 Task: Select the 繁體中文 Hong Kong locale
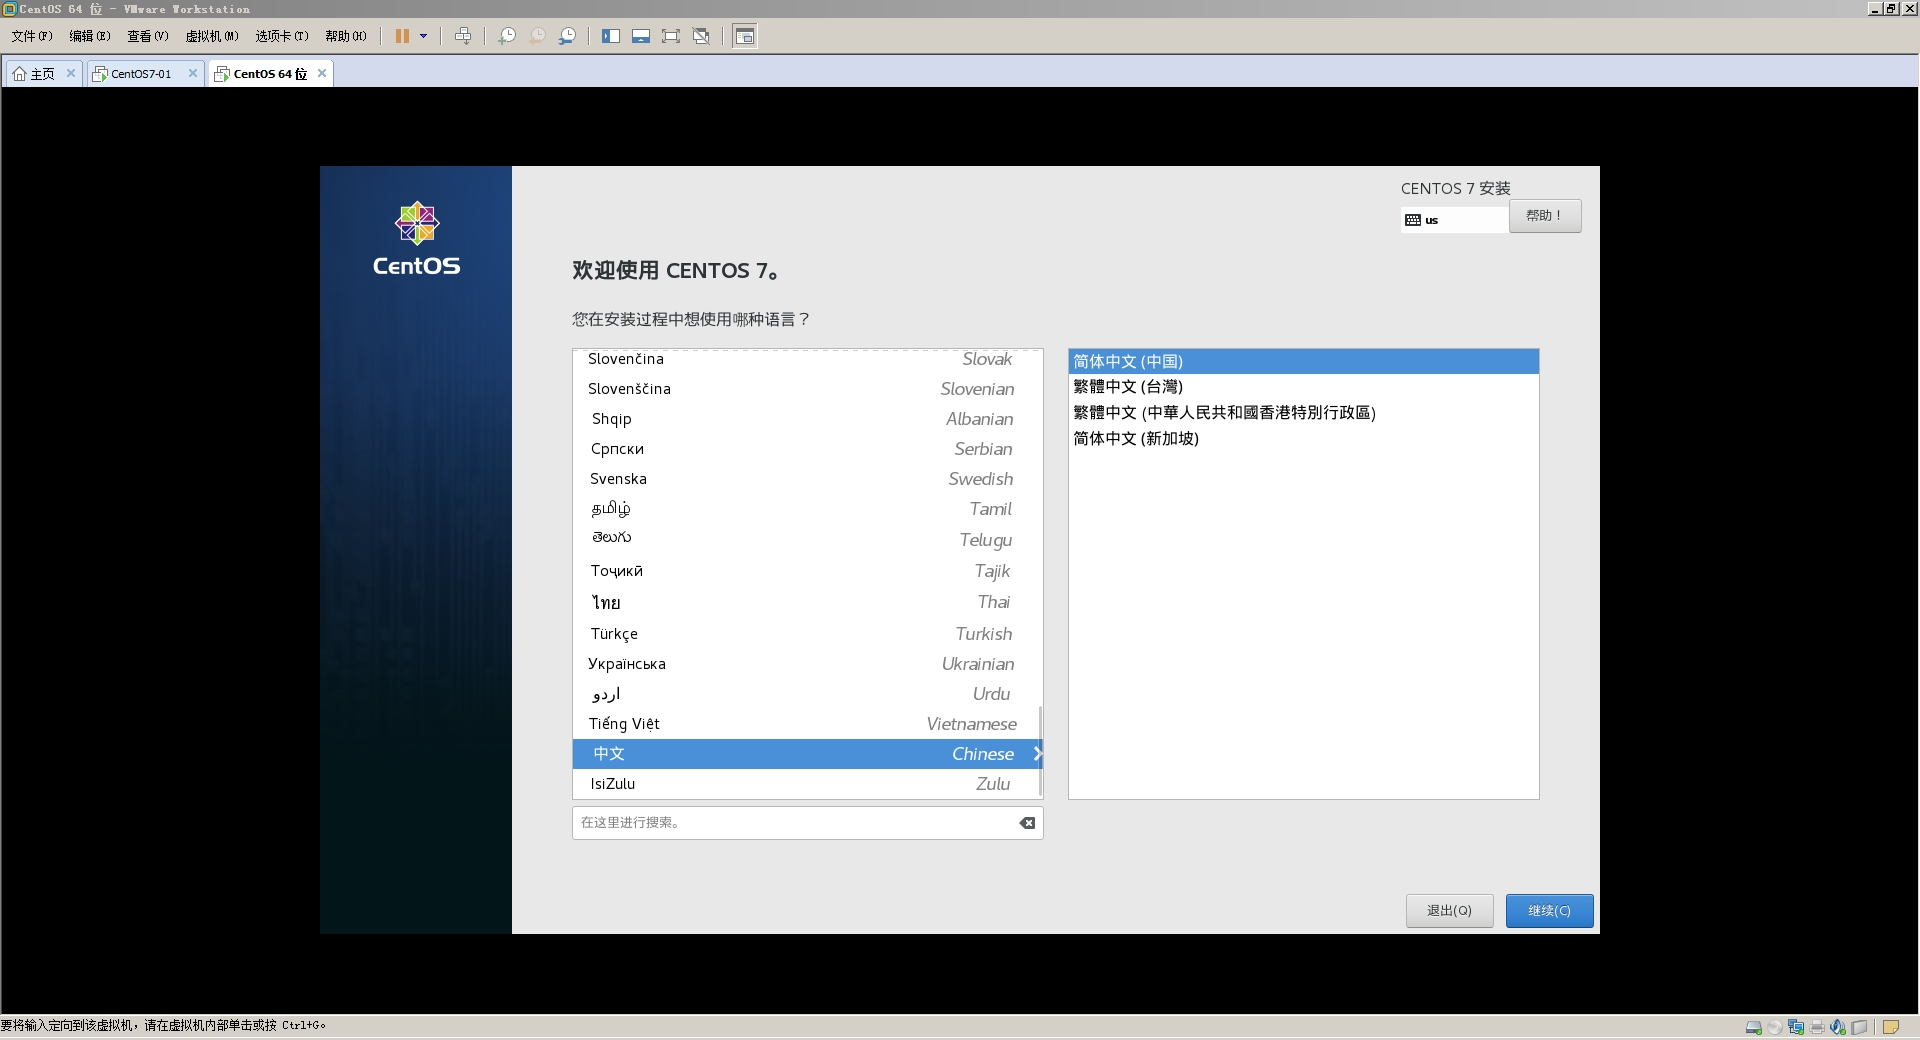1303,413
